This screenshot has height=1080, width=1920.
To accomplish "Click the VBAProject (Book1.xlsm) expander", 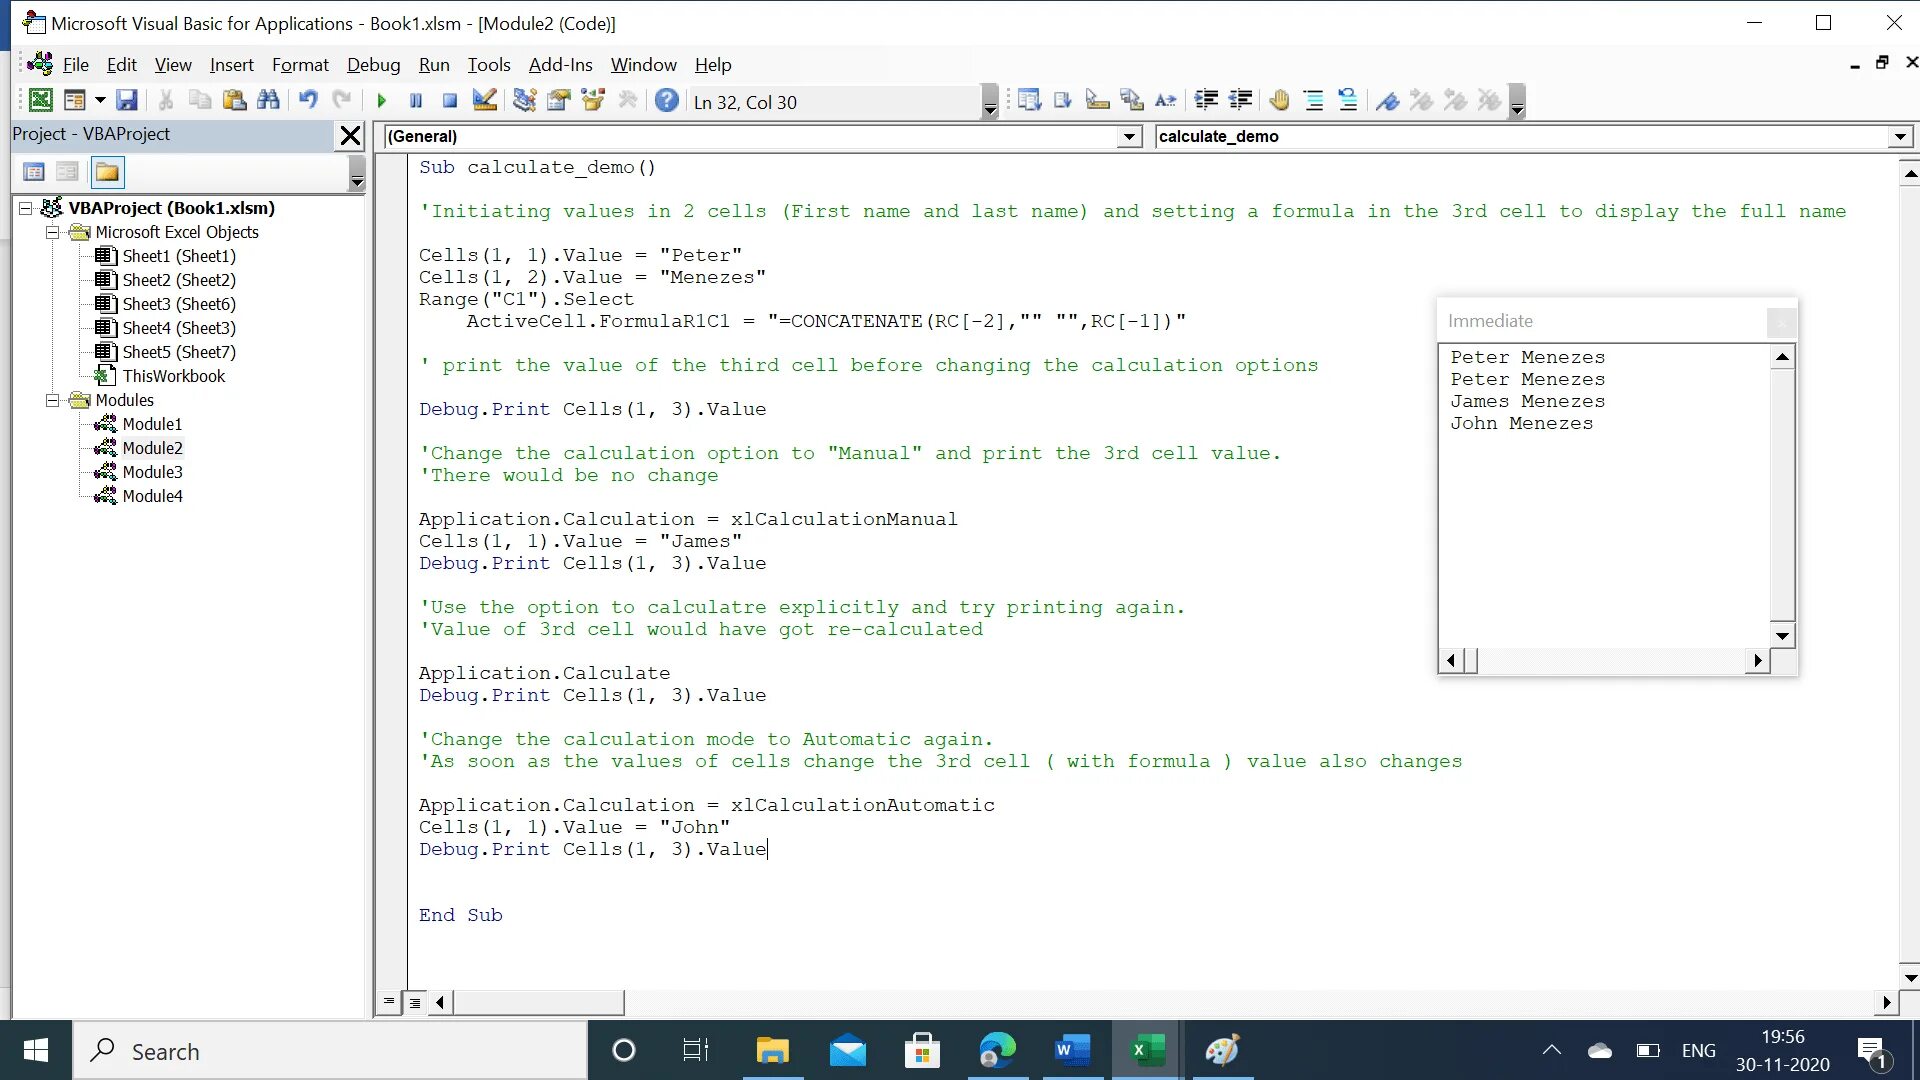I will pyautogui.click(x=24, y=207).
